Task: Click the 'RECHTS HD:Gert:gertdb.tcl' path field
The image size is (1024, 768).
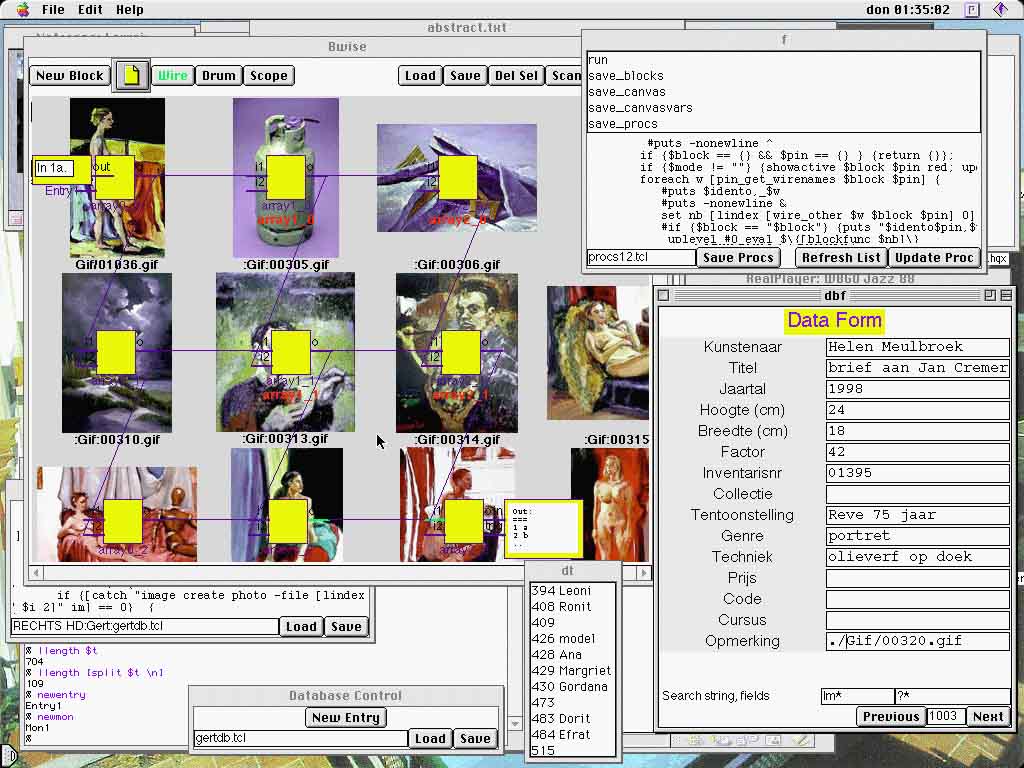Action: (145, 626)
